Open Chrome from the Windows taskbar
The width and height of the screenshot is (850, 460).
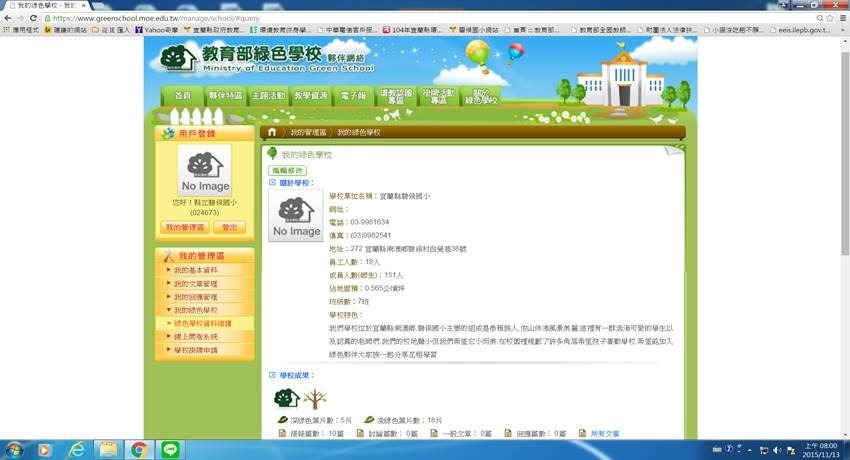139,450
